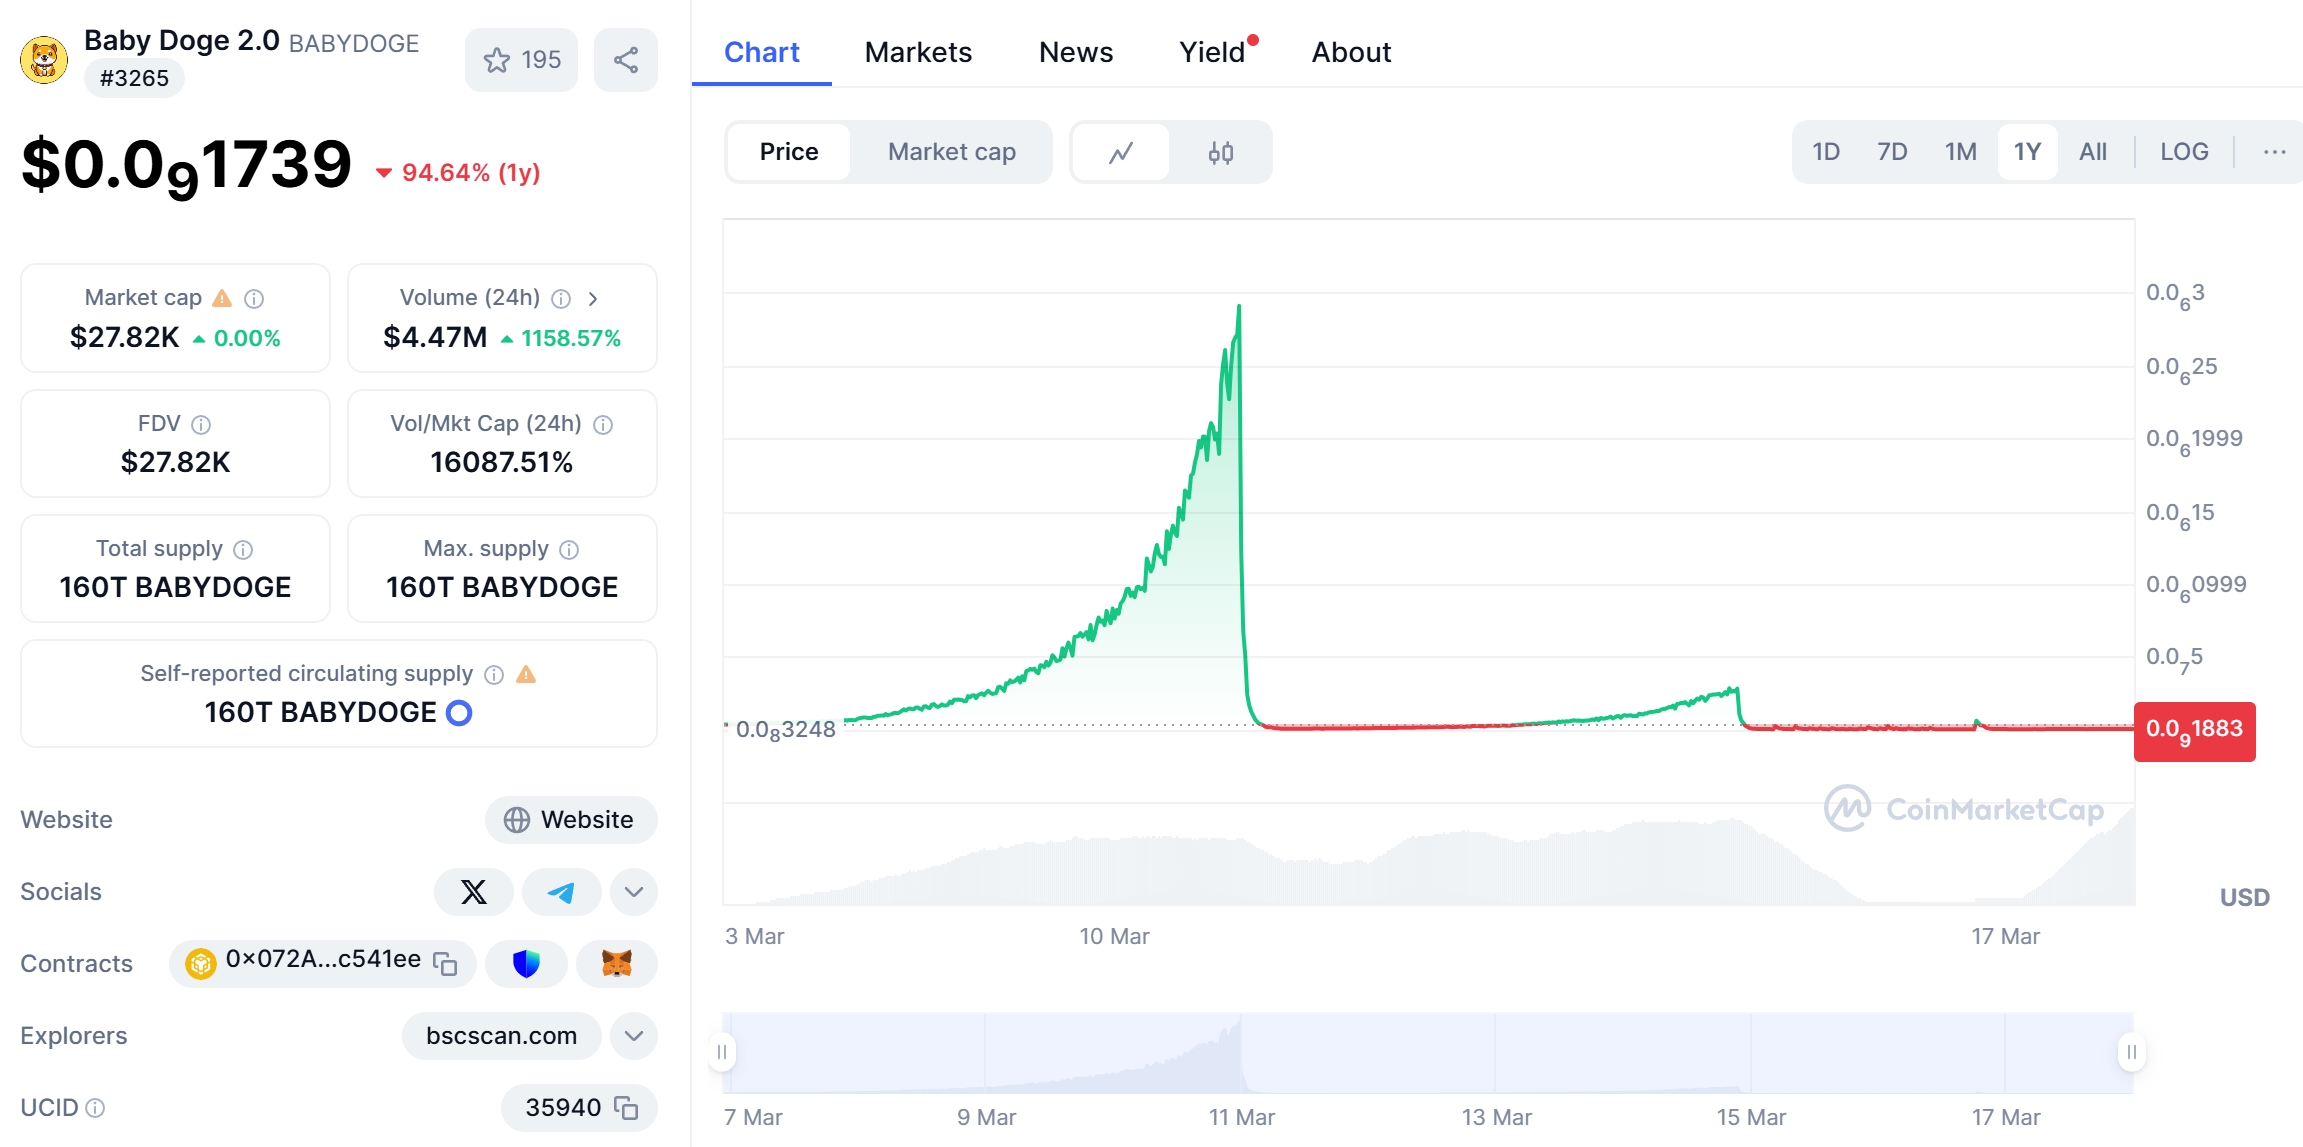Open Total supply info icon
Viewport: 2303px width, 1147px height.
click(243, 549)
